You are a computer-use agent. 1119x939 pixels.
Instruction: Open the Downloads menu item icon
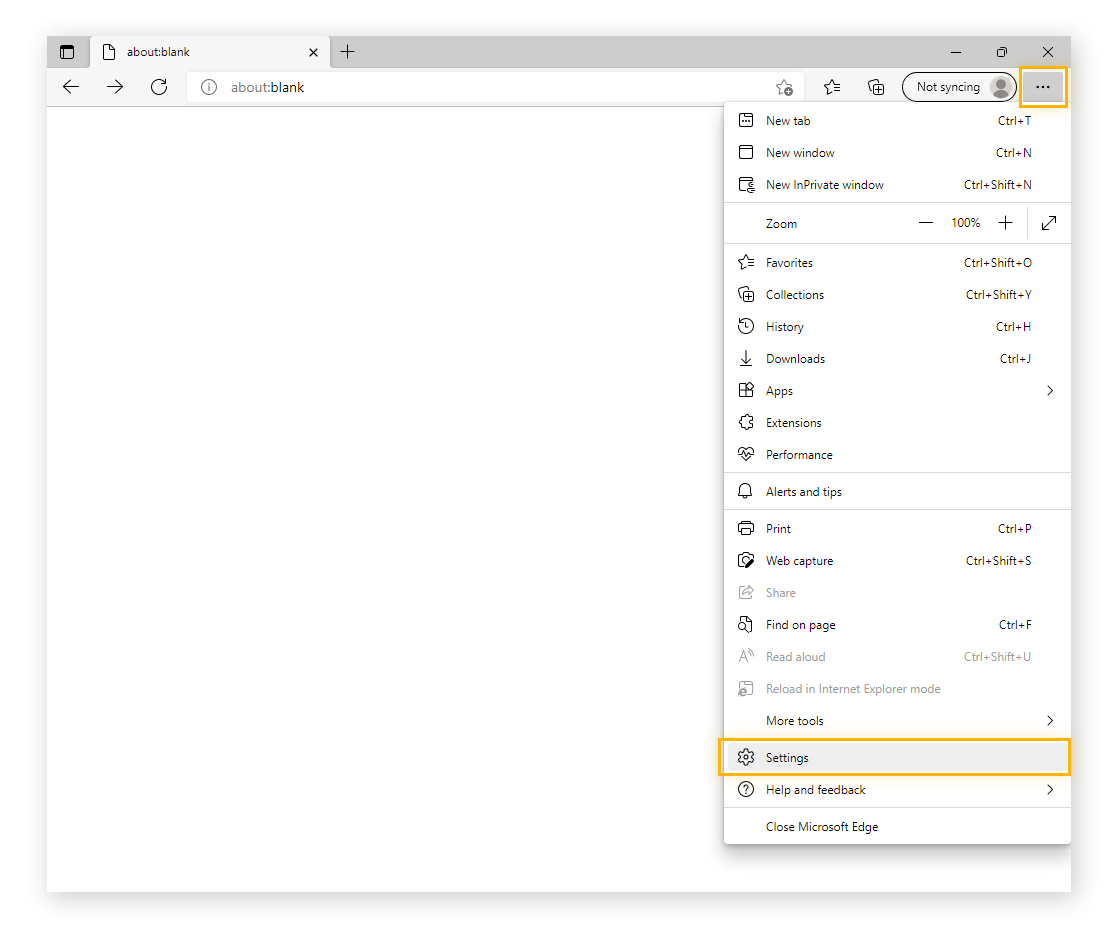point(746,358)
